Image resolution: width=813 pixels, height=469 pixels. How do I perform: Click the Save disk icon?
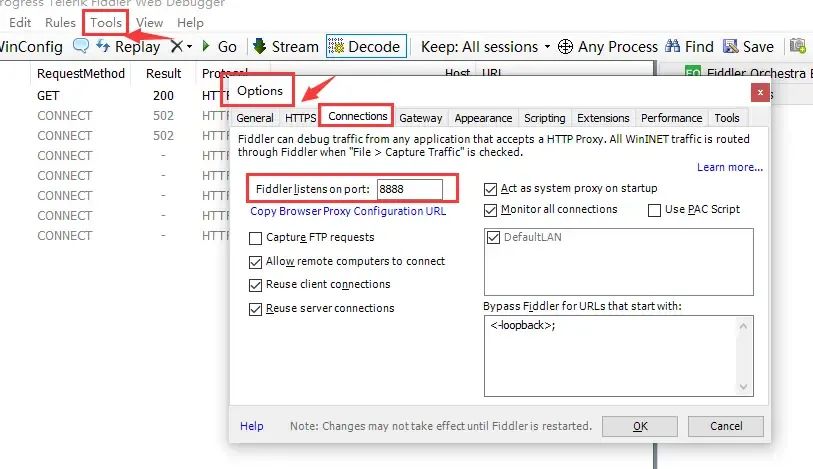click(x=731, y=46)
